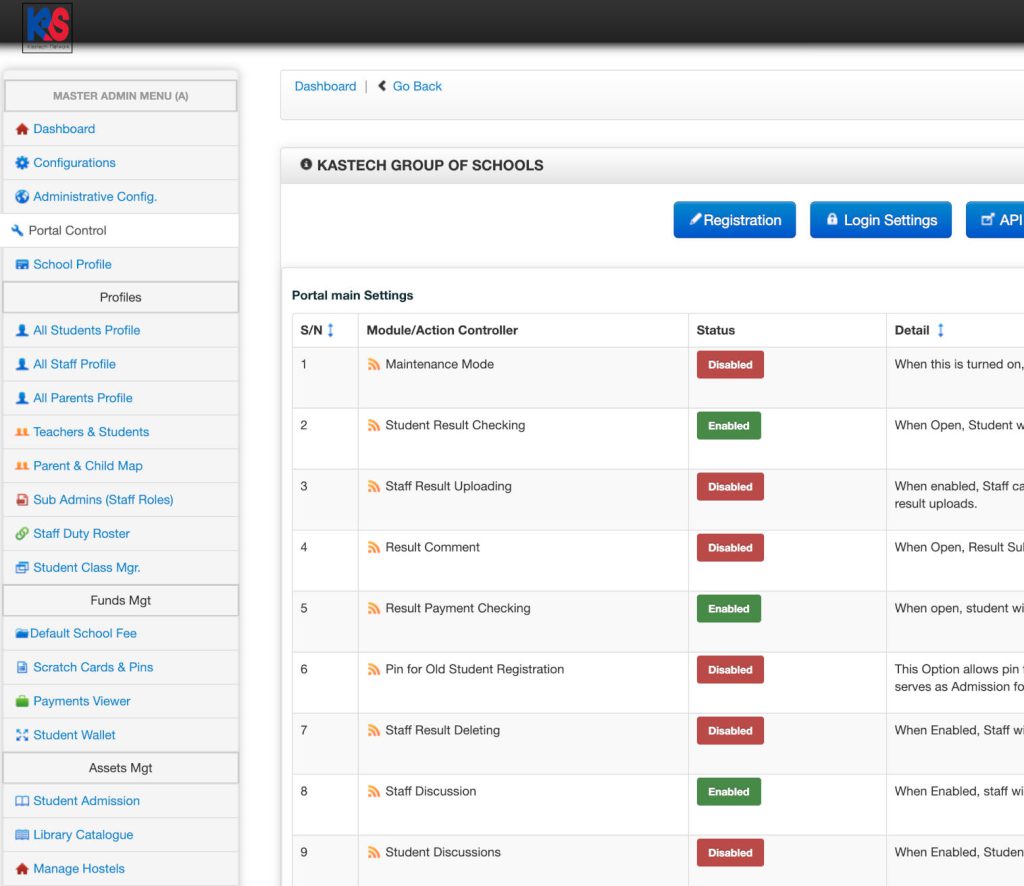Expand the Master Admin Menu header
Image resolution: width=1024 pixels, height=886 pixels.
tap(120, 96)
